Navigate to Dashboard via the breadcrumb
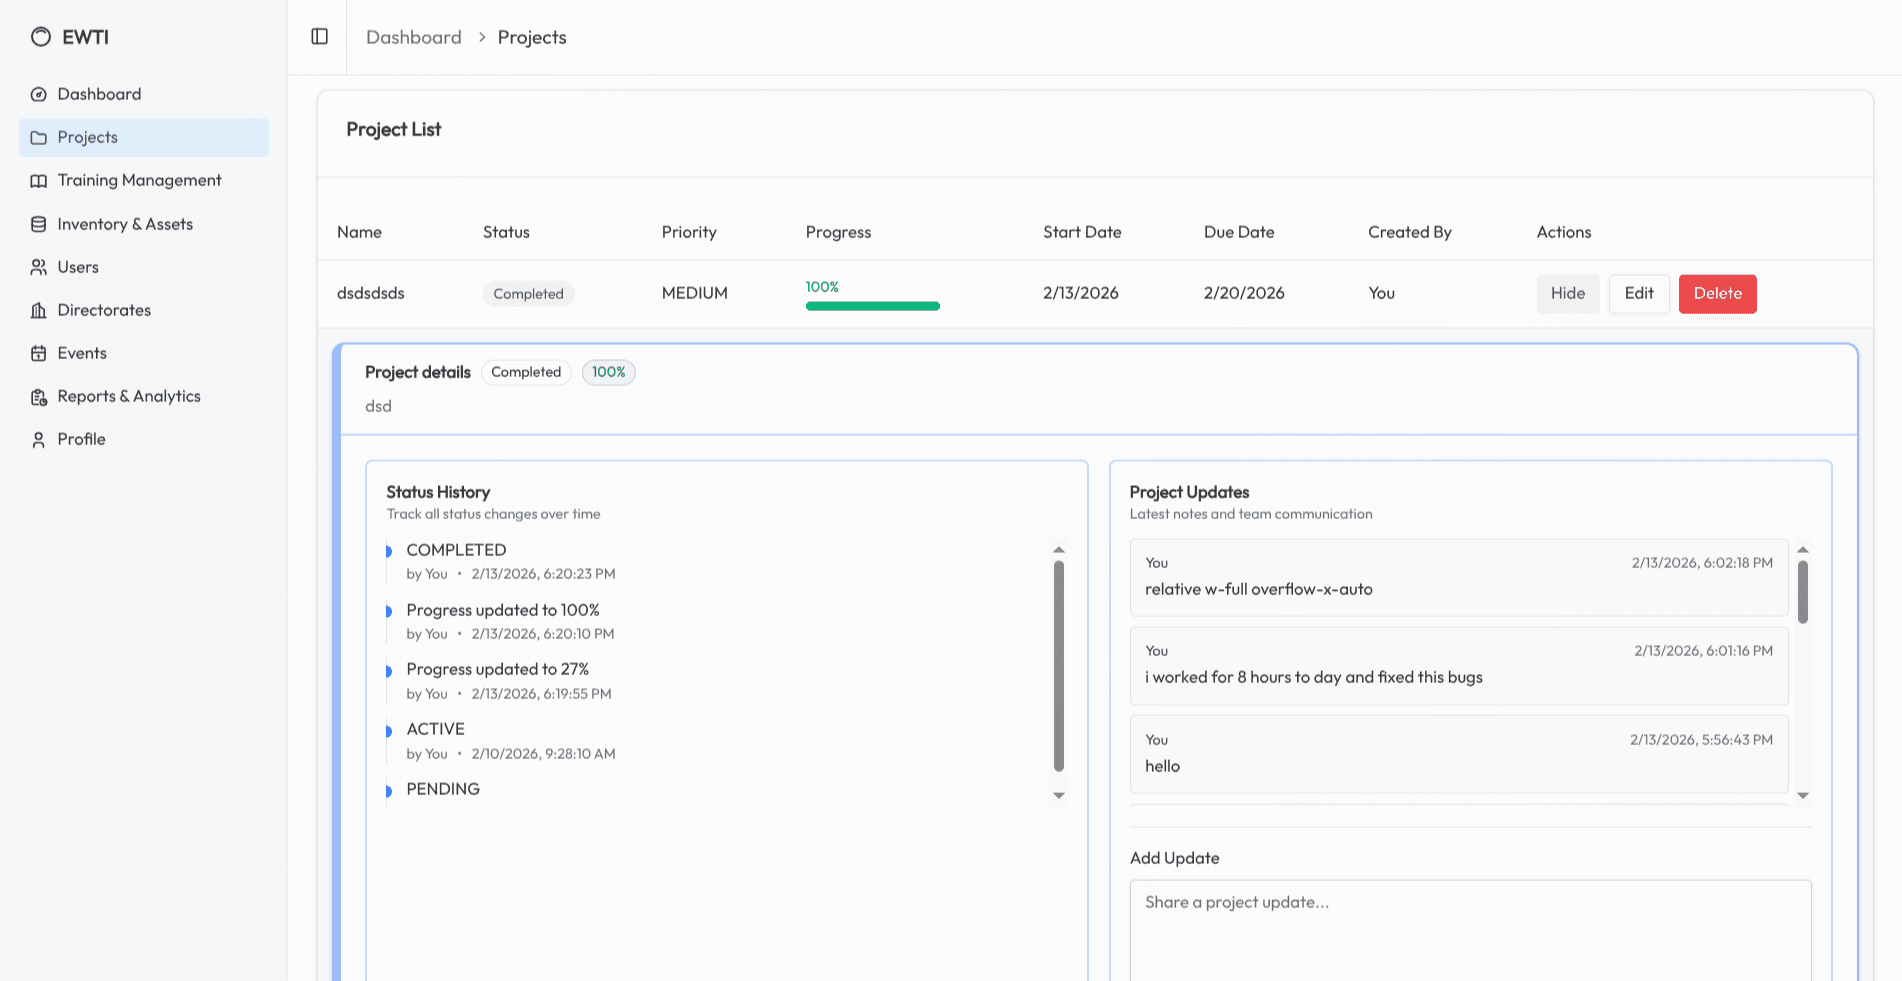Viewport: 1902px width, 981px height. pyautogui.click(x=413, y=37)
